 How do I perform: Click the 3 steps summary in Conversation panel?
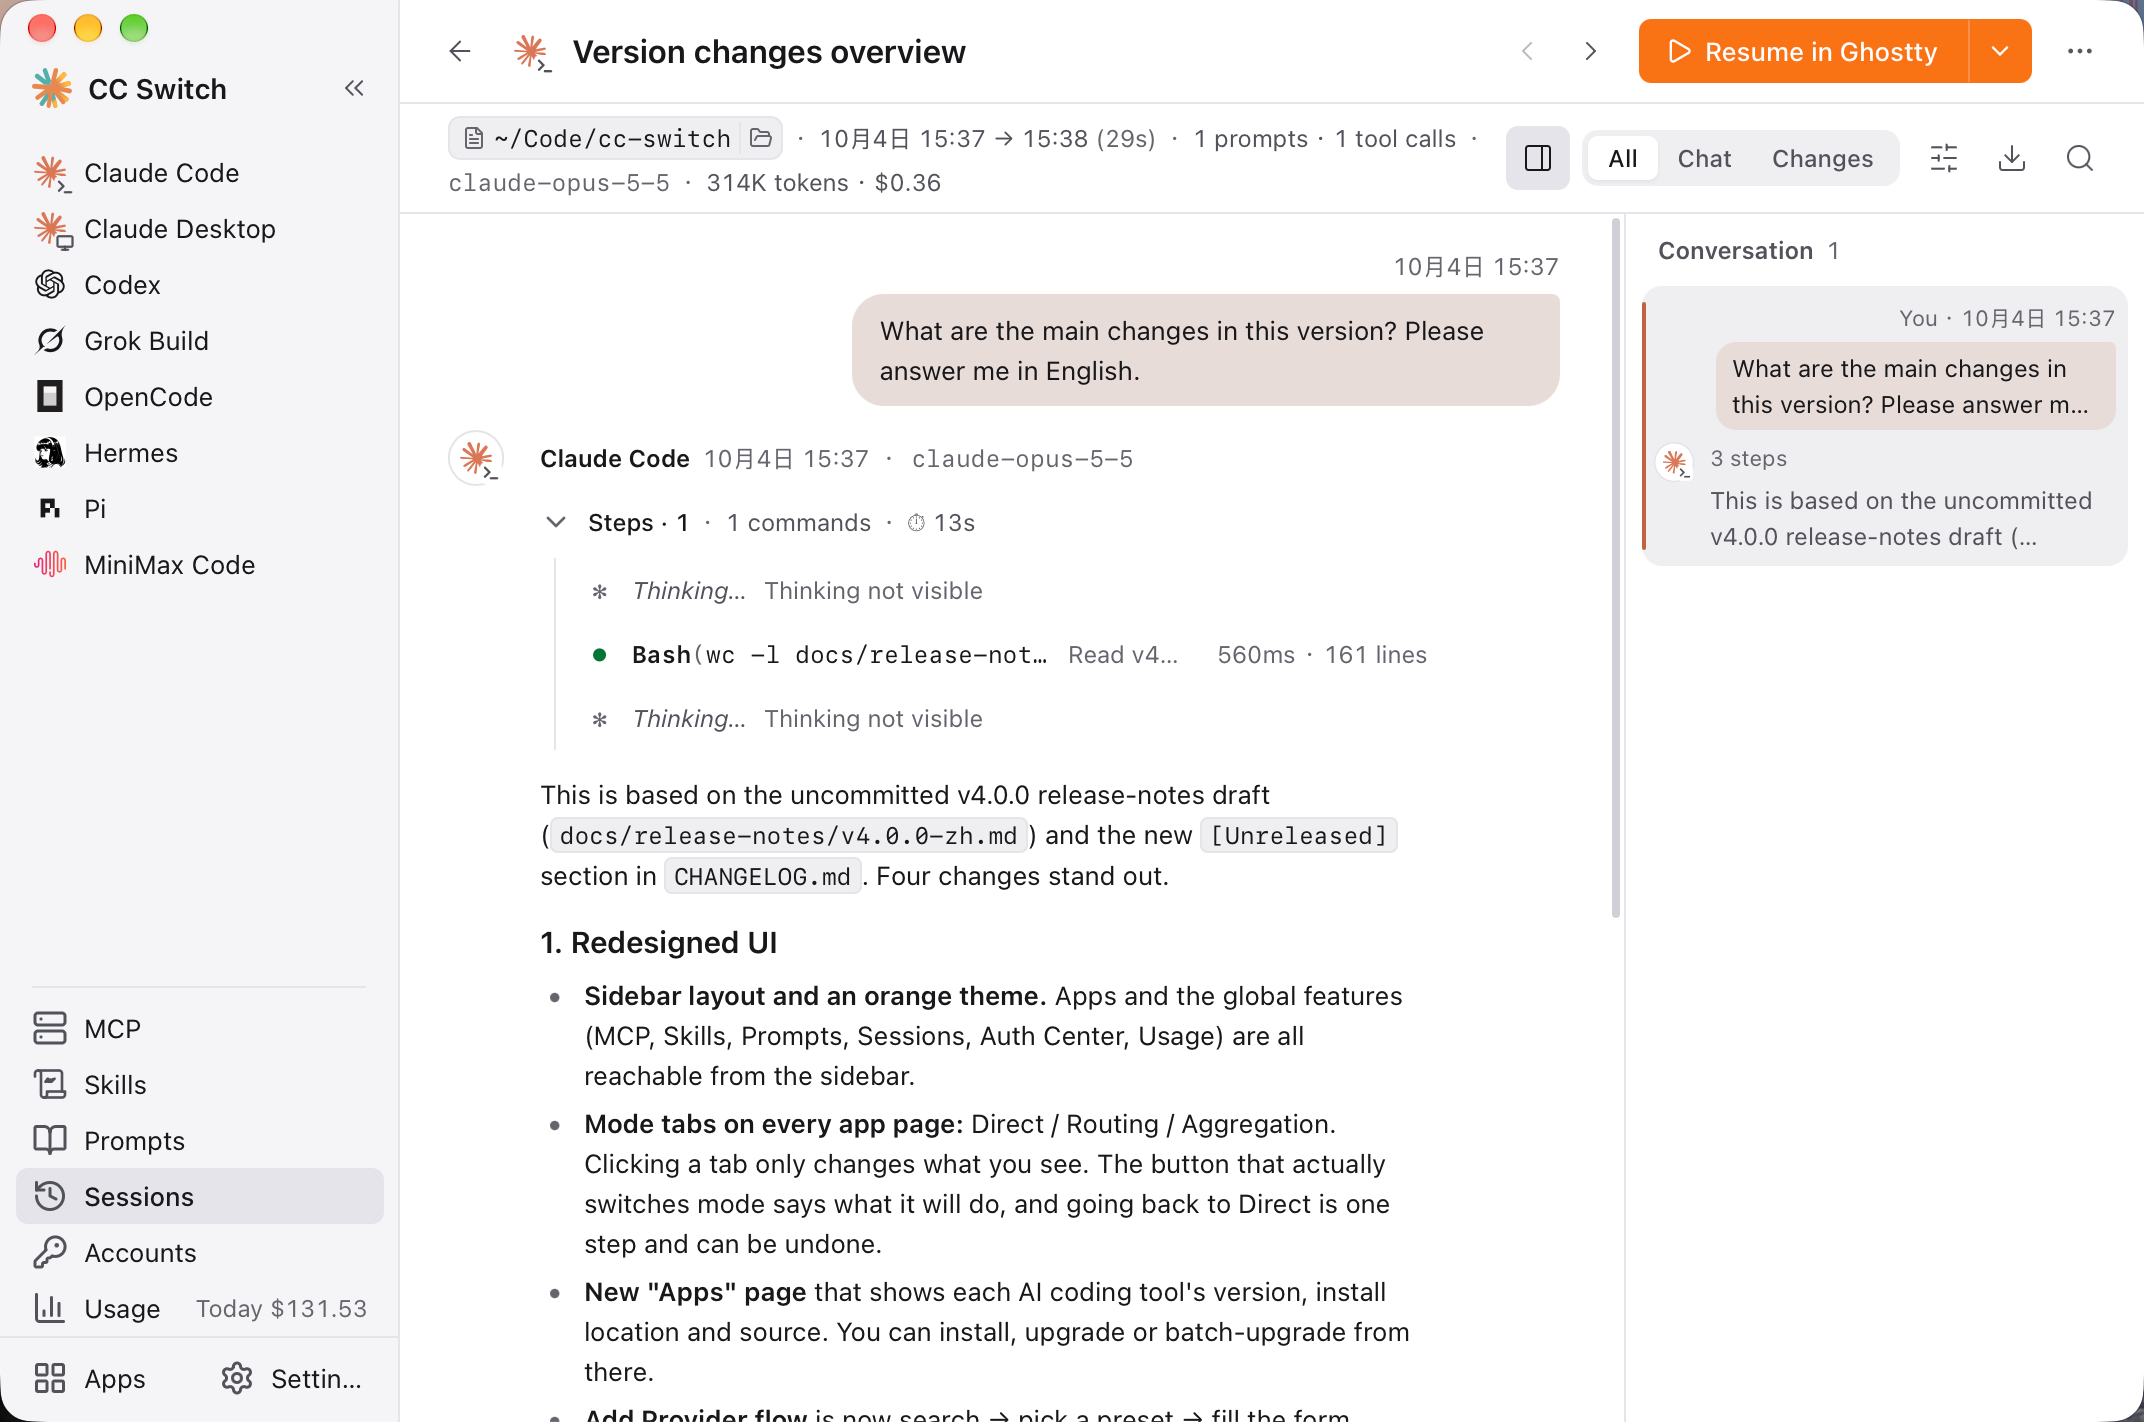(x=1748, y=459)
